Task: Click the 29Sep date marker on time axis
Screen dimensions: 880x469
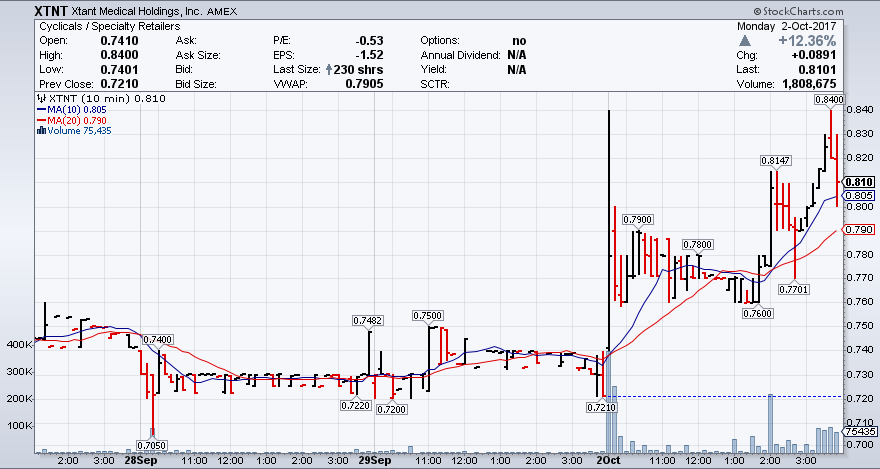Action: click(372, 462)
